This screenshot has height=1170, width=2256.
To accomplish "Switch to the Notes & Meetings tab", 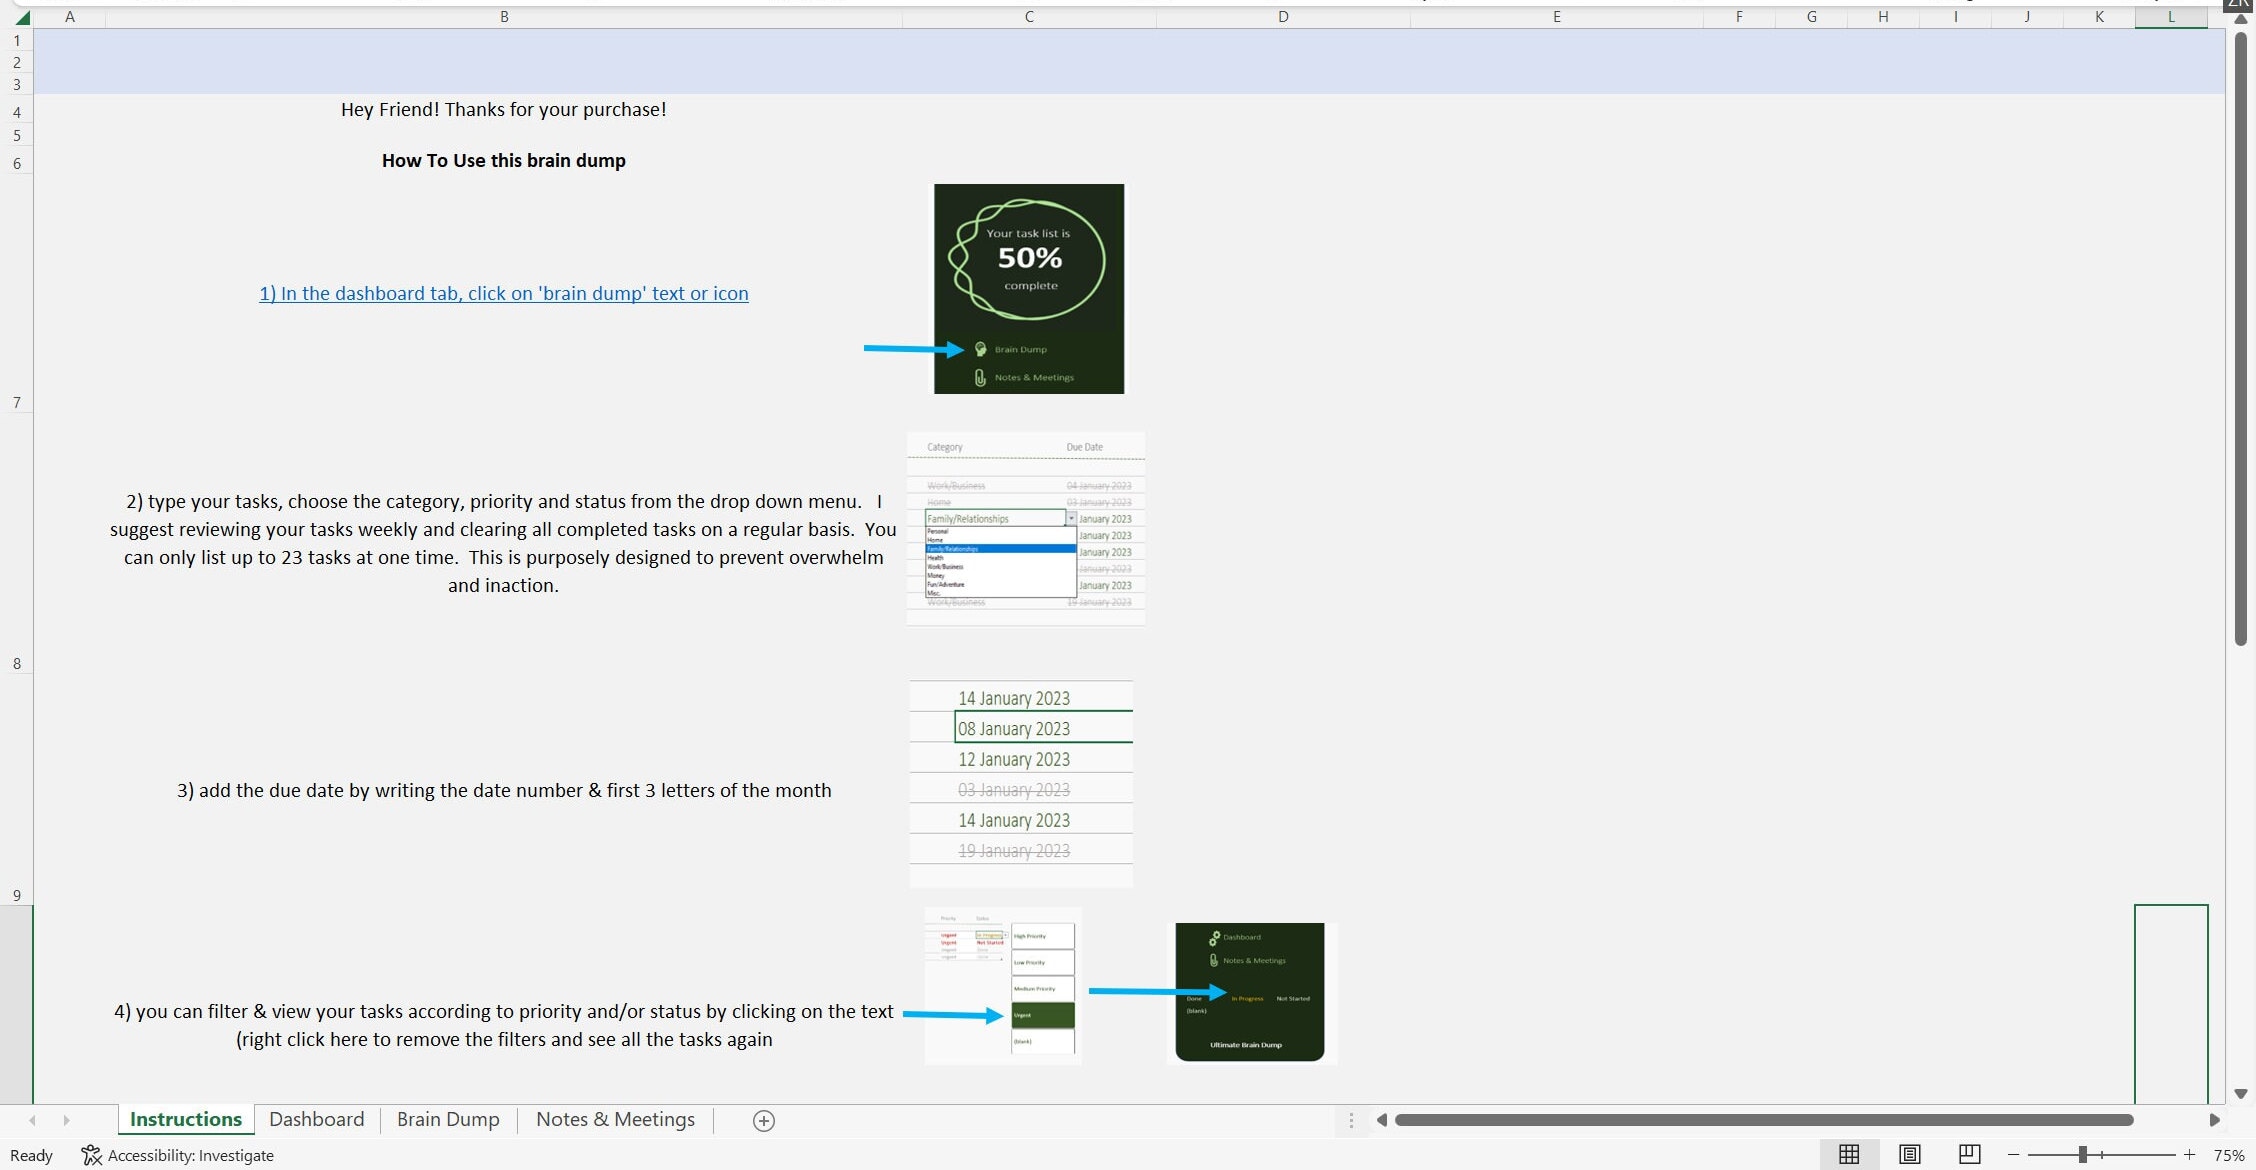I will pos(614,1119).
